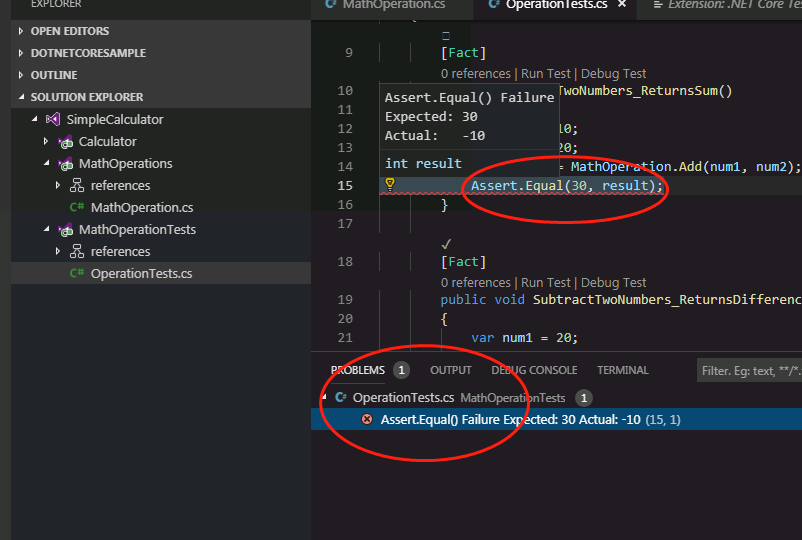802x540 pixels.
Task: Click Debug Test above AddTwoNumbers method
Action: pyautogui.click(x=613, y=74)
